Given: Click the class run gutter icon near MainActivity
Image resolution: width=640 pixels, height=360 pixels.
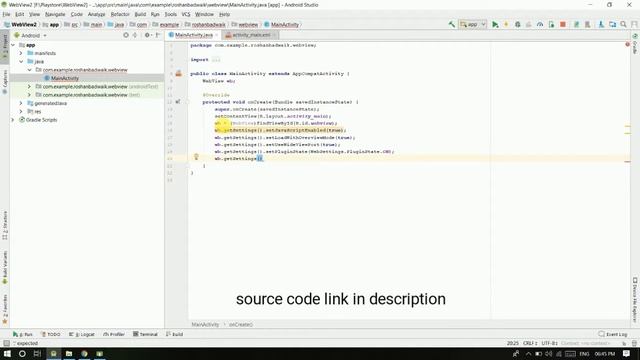Looking at the screenshot, I should [x=178, y=73].
